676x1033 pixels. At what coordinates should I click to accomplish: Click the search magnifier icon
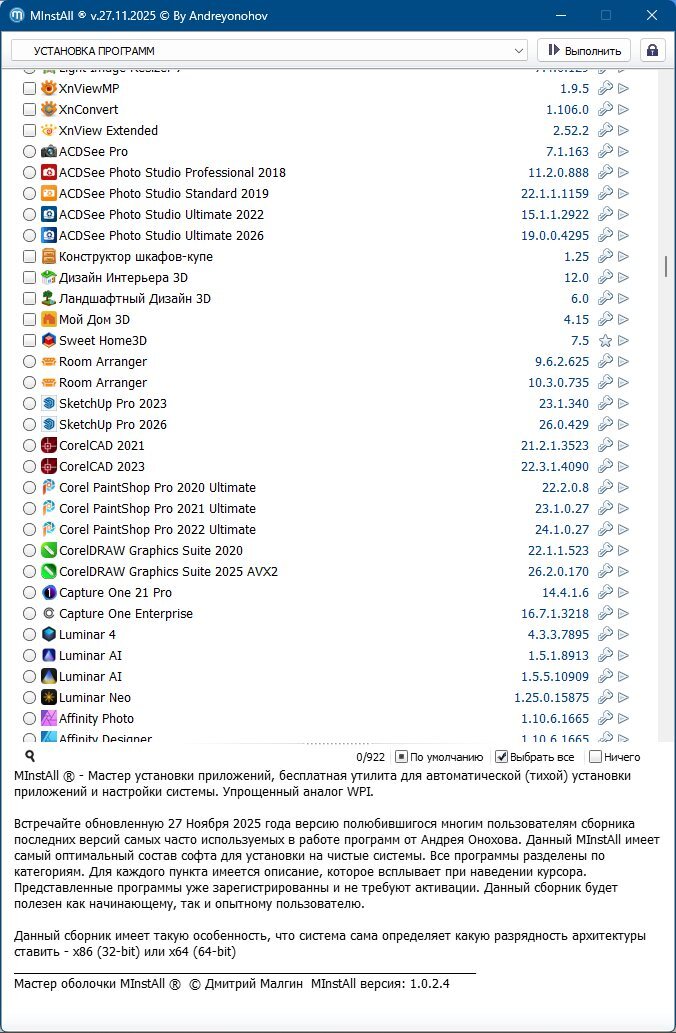click(30, 757)
